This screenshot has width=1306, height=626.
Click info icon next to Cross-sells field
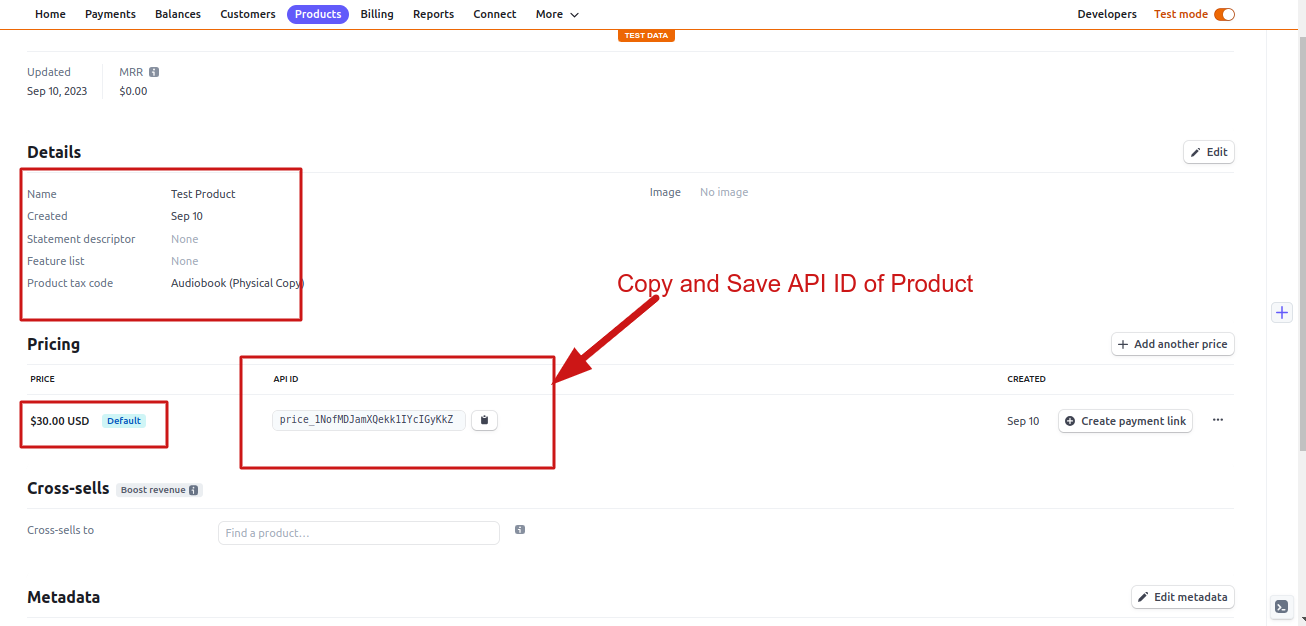pyautogui.click(x=520, y=530)
